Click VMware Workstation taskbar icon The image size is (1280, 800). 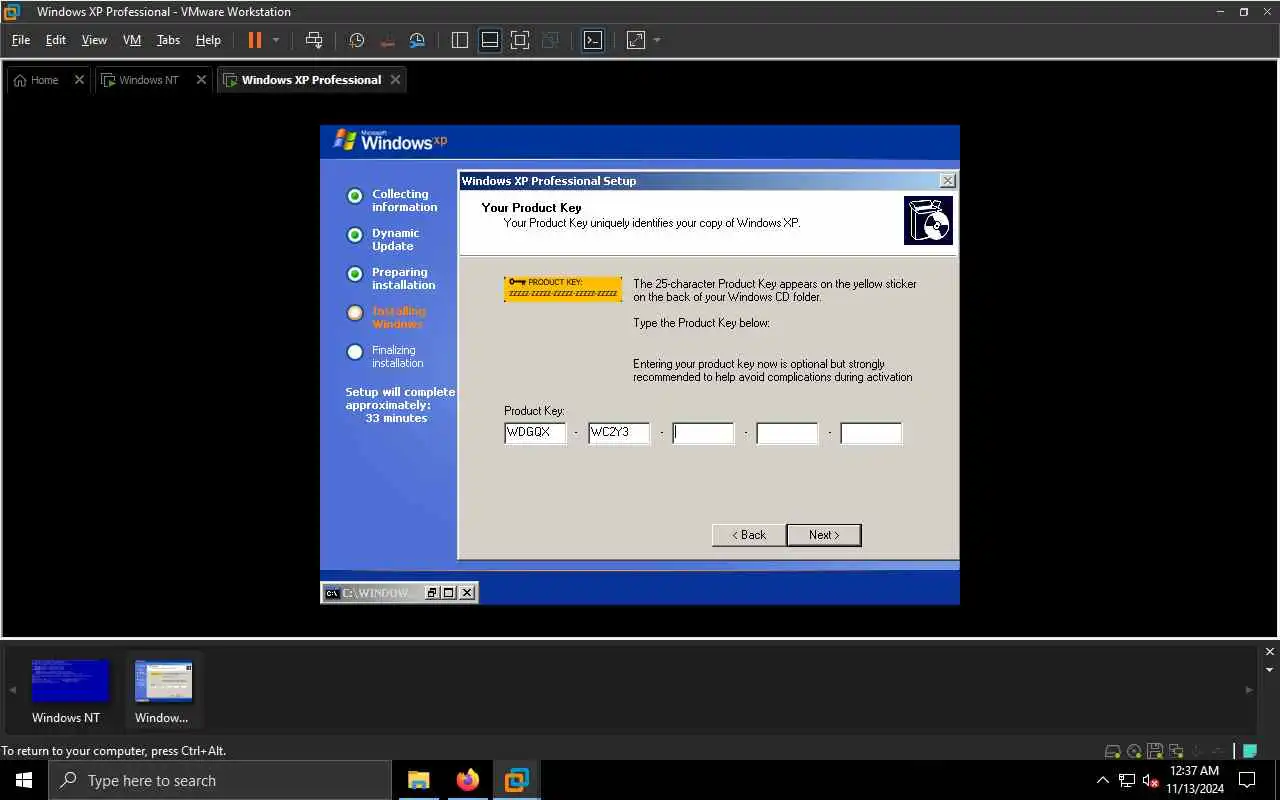[516, 780]
